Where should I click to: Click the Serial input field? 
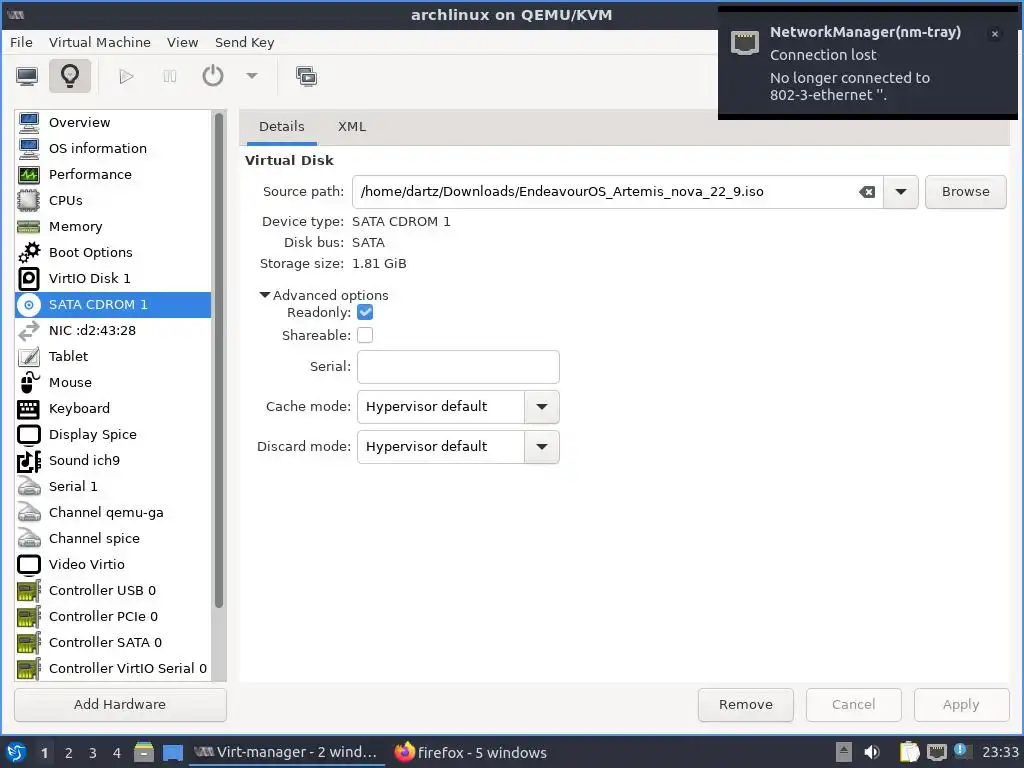point(458,367)
